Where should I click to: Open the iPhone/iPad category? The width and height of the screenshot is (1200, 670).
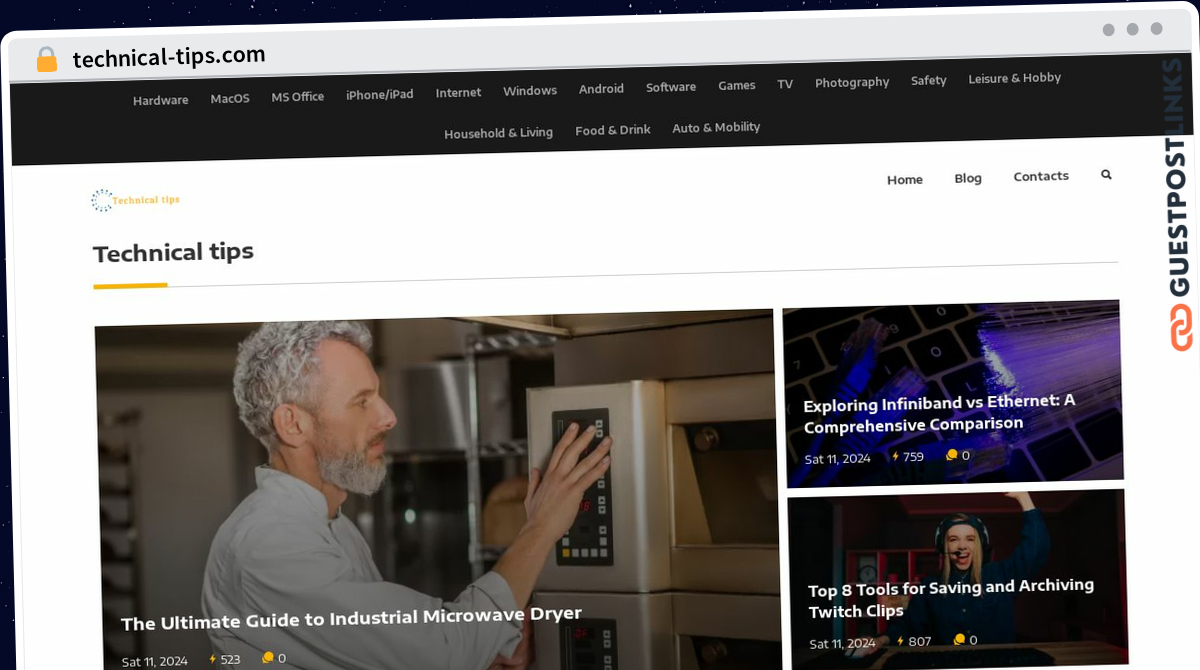380,94
